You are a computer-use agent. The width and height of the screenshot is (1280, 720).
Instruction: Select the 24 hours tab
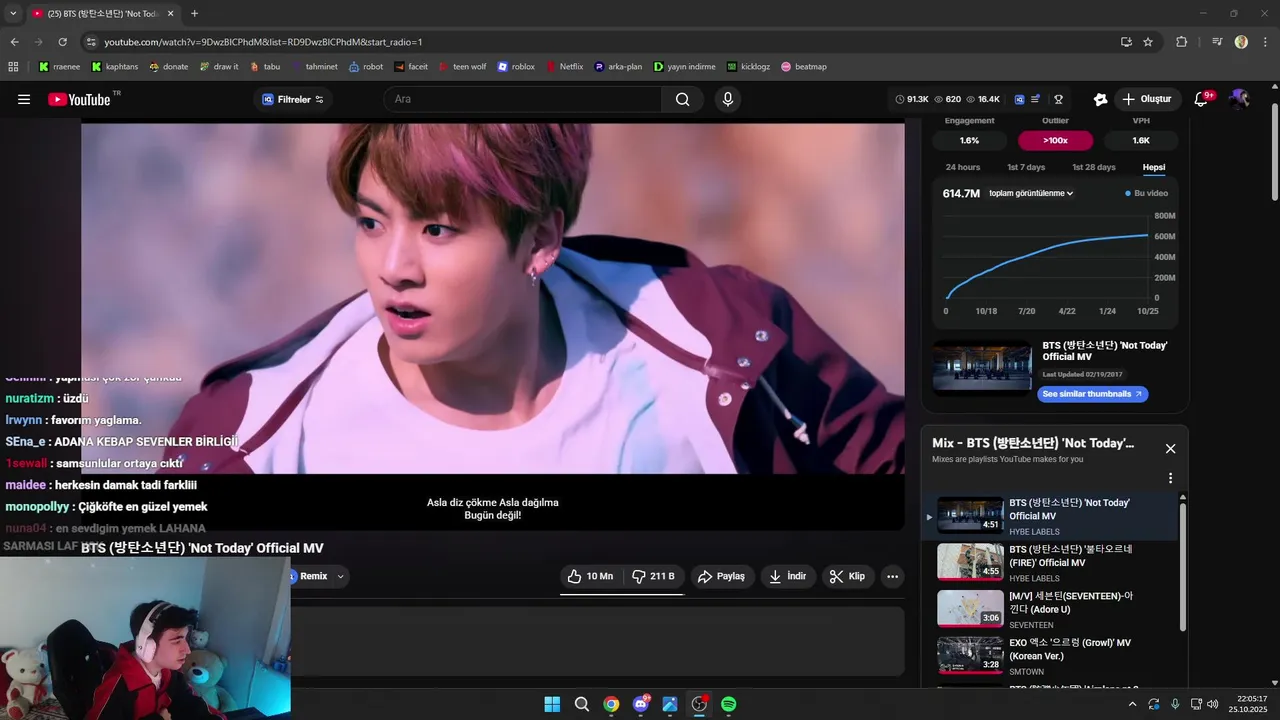click(x=963, y=167)
